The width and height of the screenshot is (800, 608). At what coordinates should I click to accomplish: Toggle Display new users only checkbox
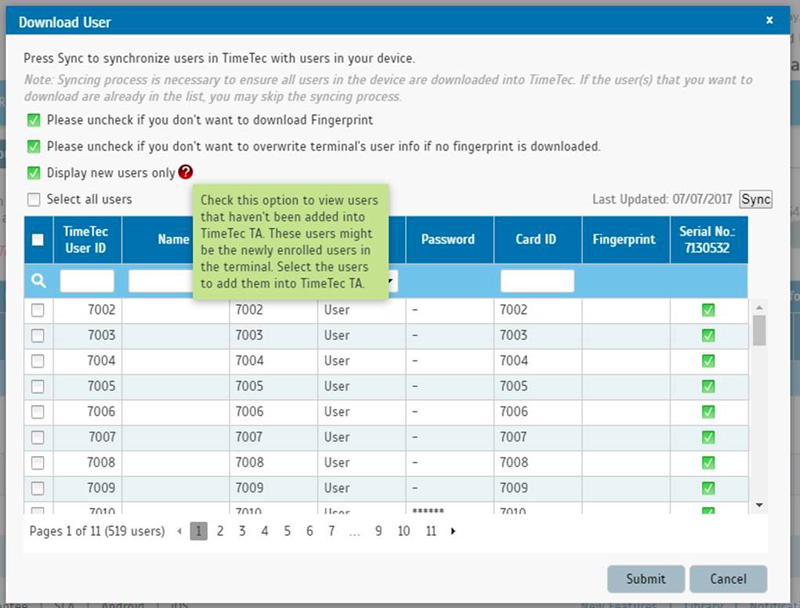tap(34, 173)
